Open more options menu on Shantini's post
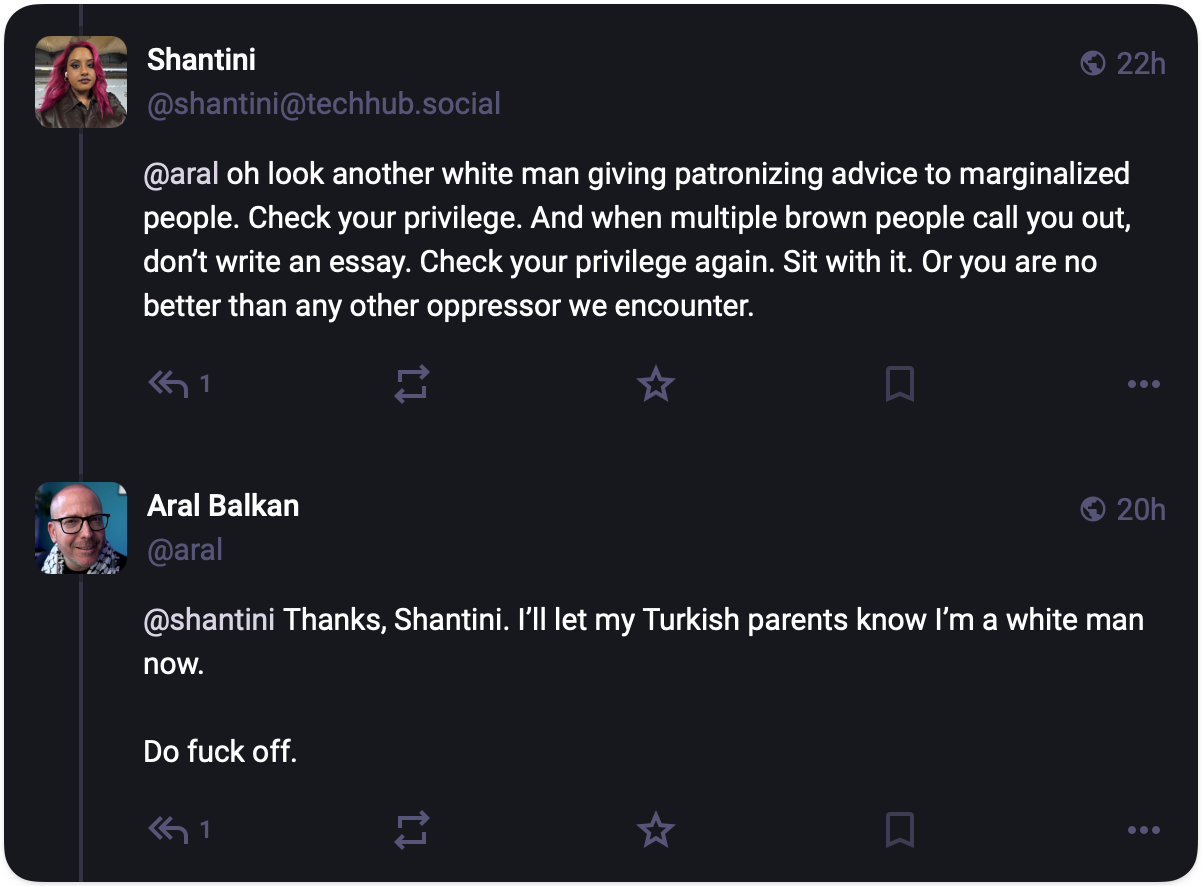 [x=1143, y=384]
